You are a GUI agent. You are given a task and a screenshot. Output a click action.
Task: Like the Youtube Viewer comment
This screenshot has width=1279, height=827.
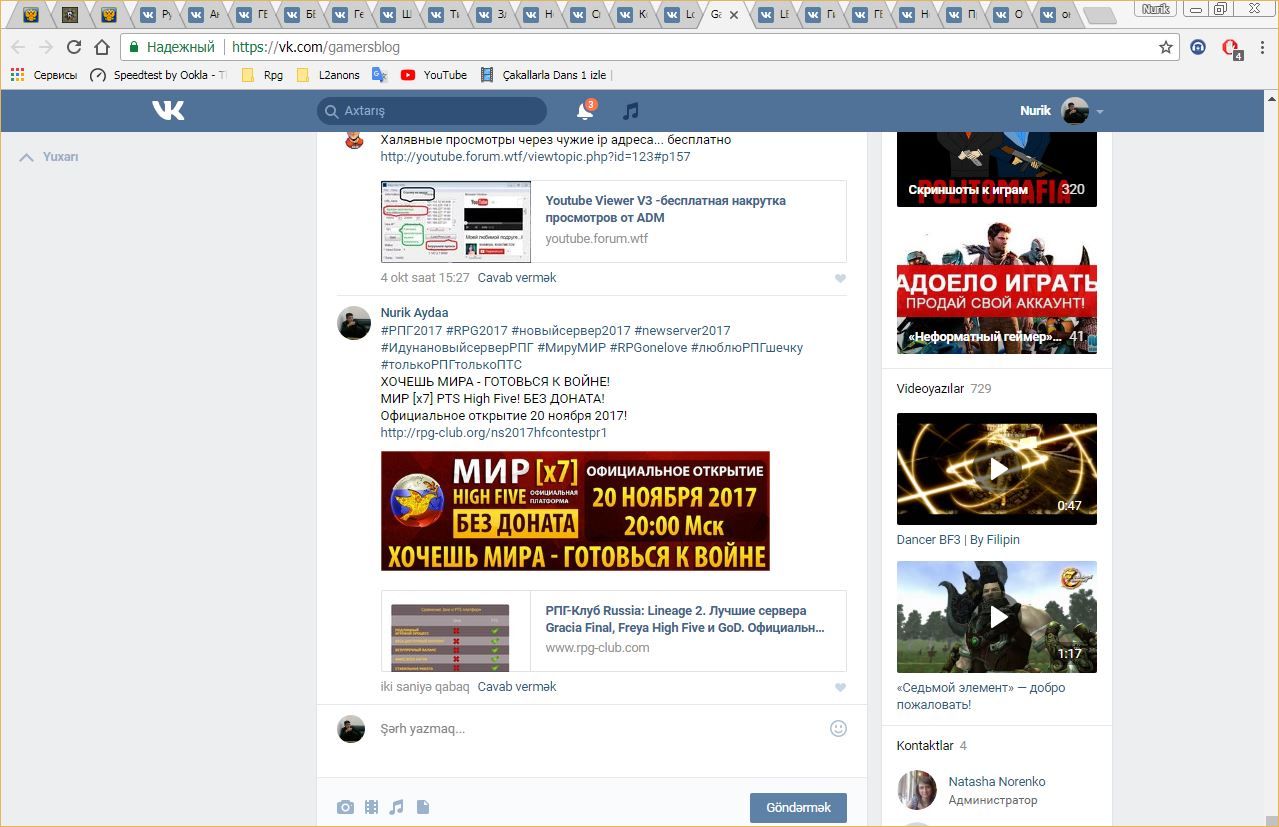click(x=840, y=278)
